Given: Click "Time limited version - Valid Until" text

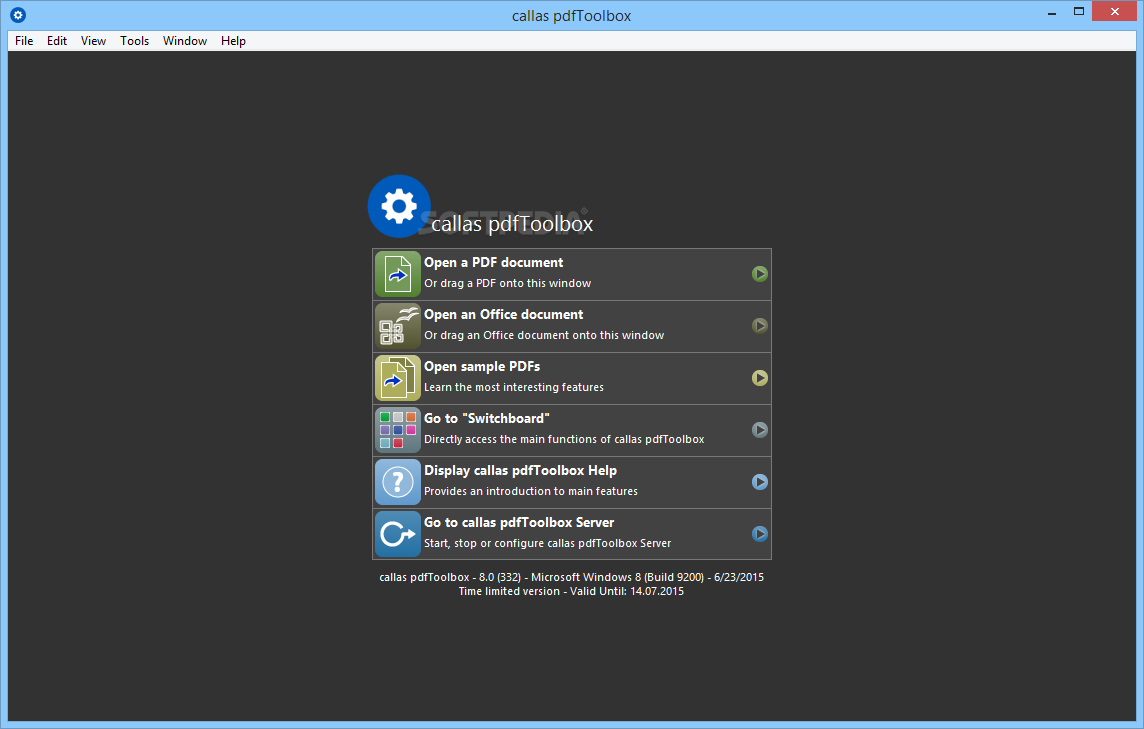Looking at the screenshot, I should [x=571, y=591].
